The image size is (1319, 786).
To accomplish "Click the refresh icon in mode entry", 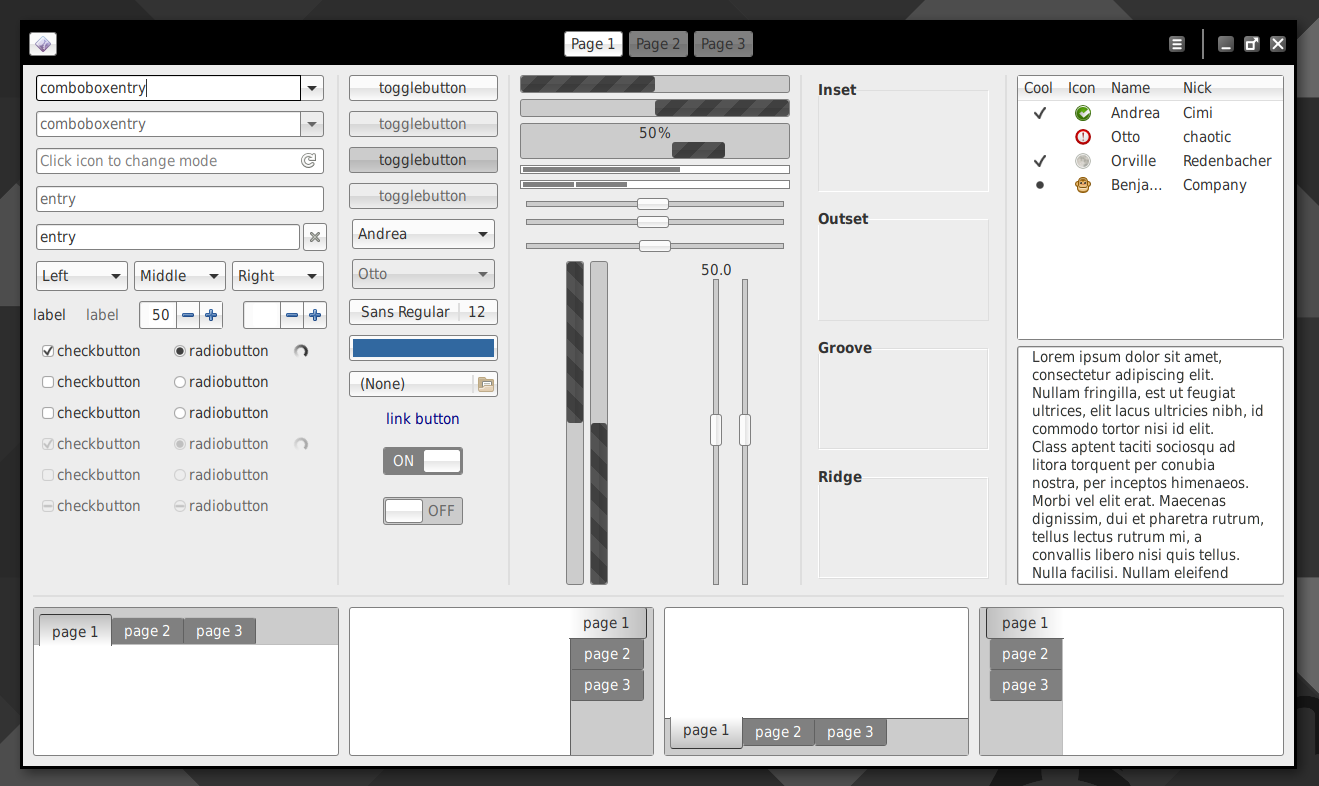I will point(308,160).
